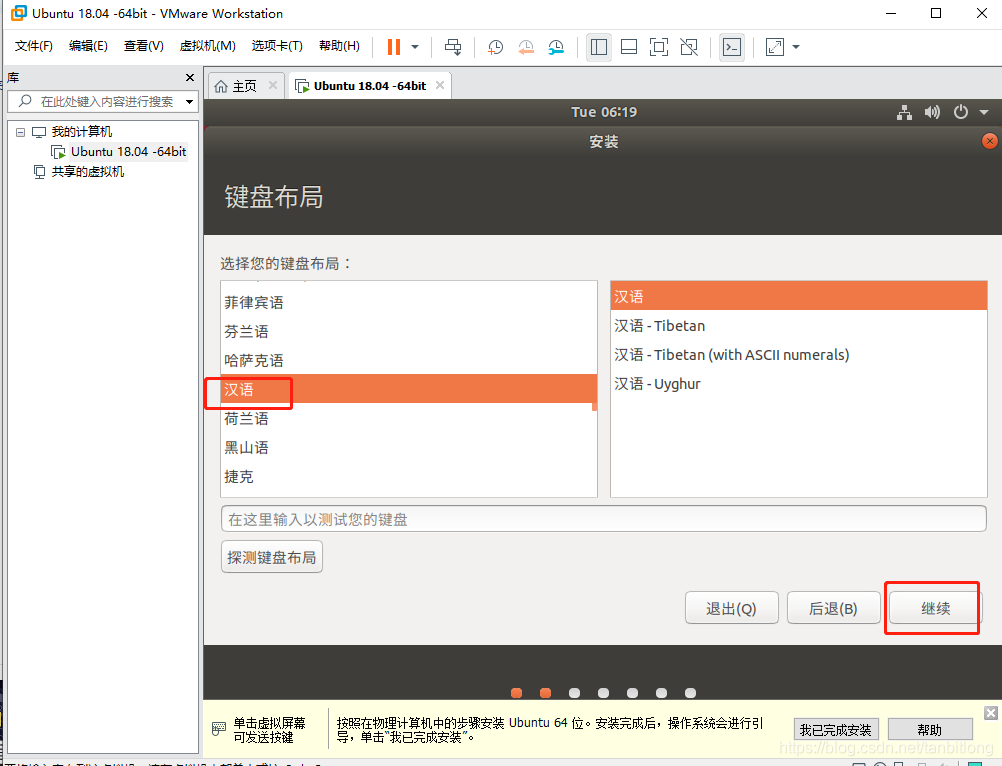Click the 继续 button
Viewport: 1002px width, 766px height.
[936, 608]
